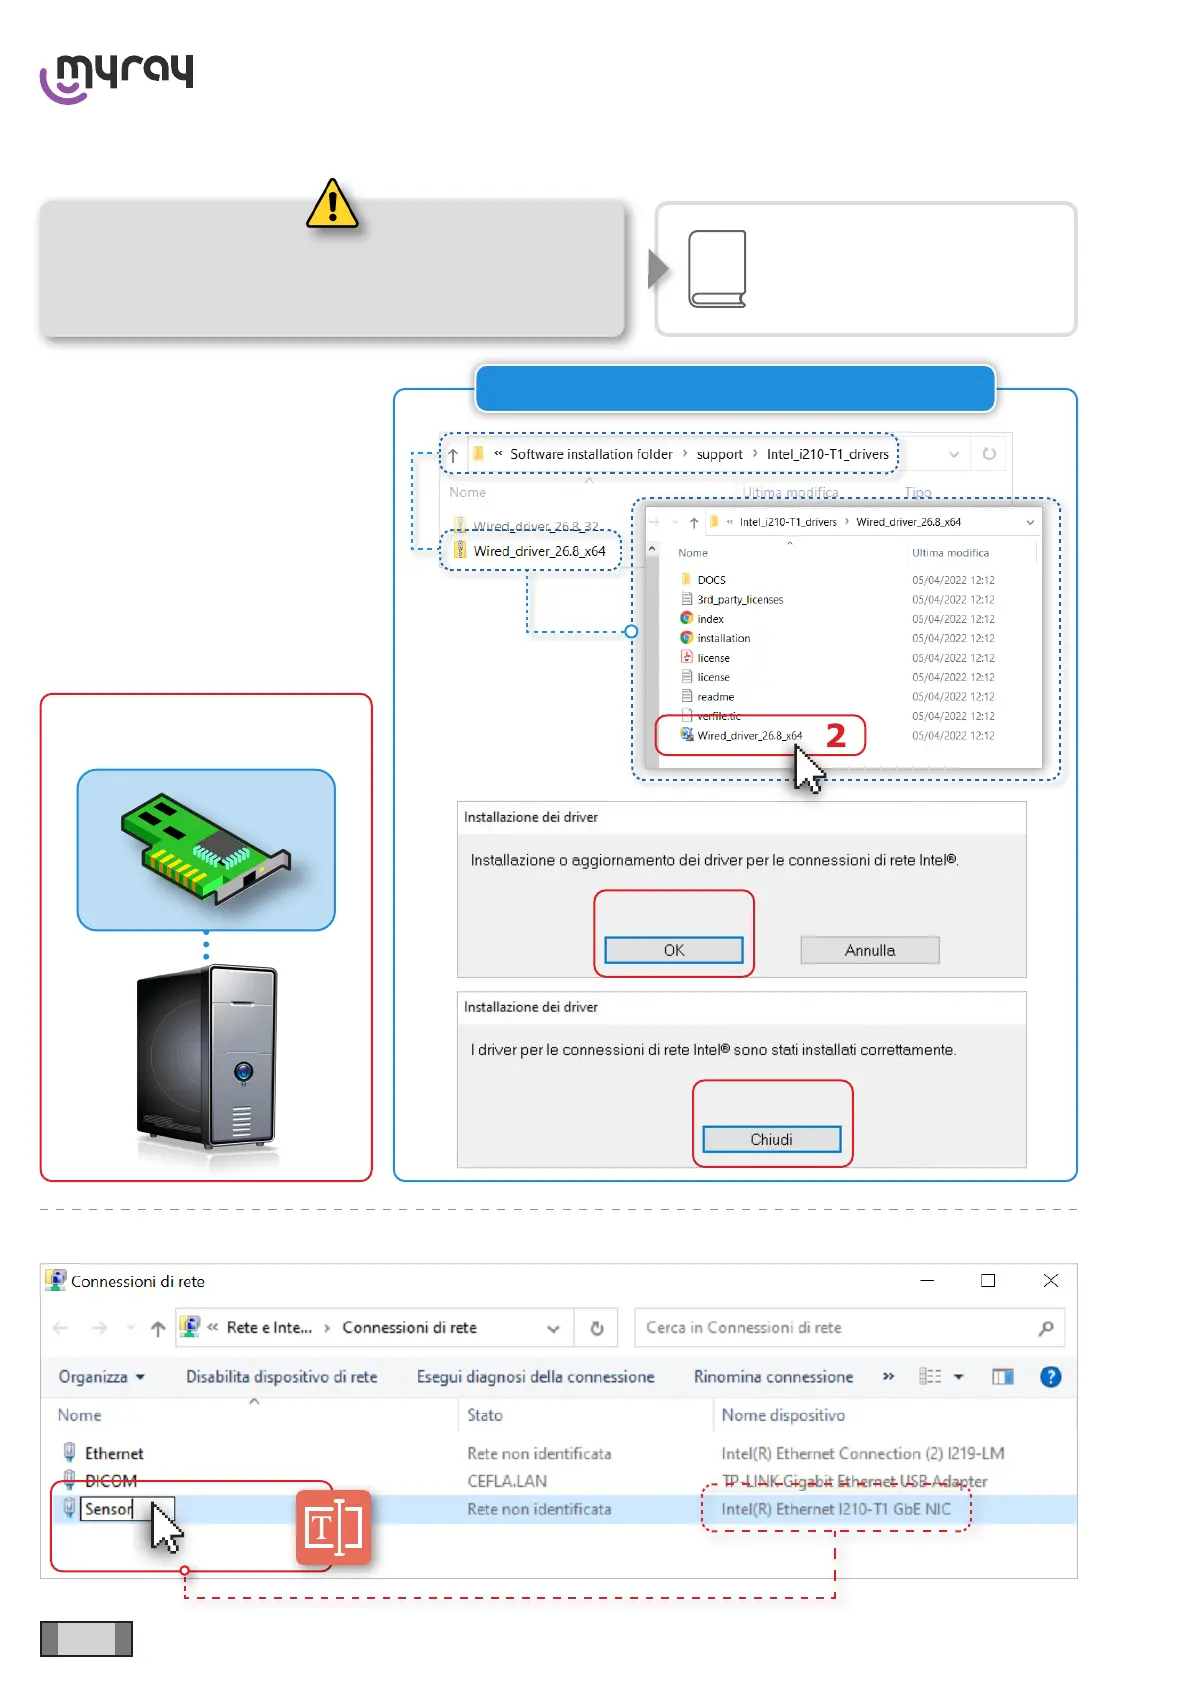Screen dimensions: 1191x1684
Task: Click the readme text file icon
Action: click(686, 696)
